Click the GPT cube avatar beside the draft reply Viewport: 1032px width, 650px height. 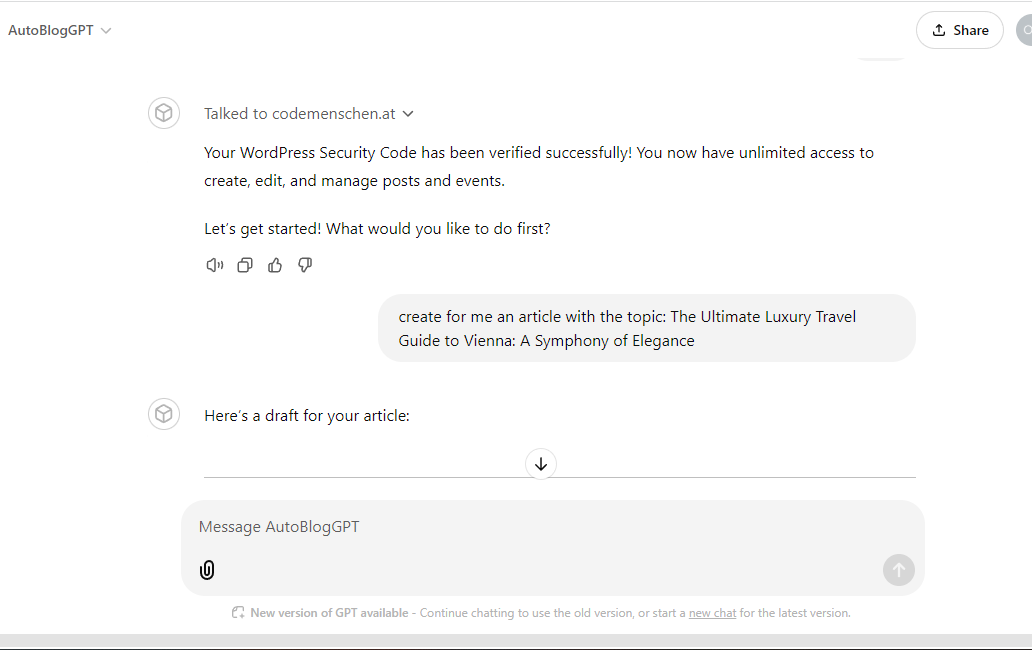pyautogui.click(x=164, y=414)
